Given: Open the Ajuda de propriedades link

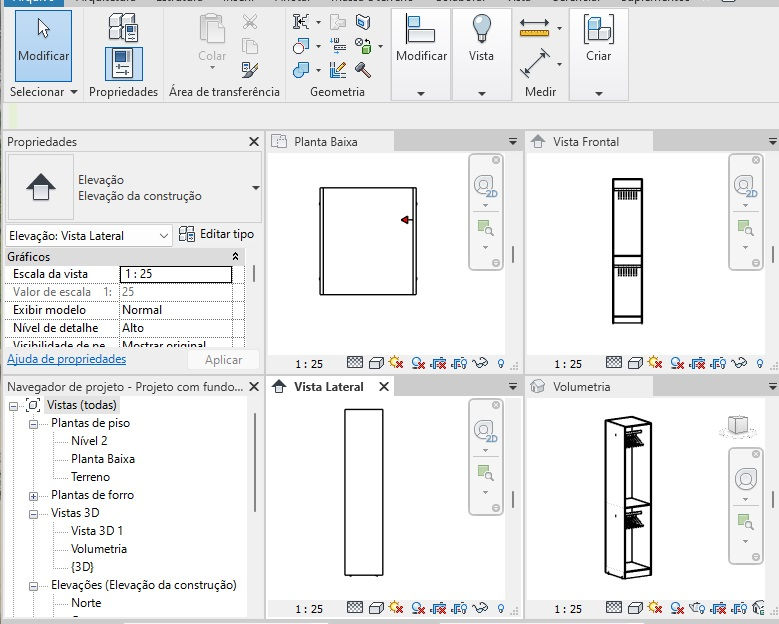Looking at the screenshot, I should (67, 359).
